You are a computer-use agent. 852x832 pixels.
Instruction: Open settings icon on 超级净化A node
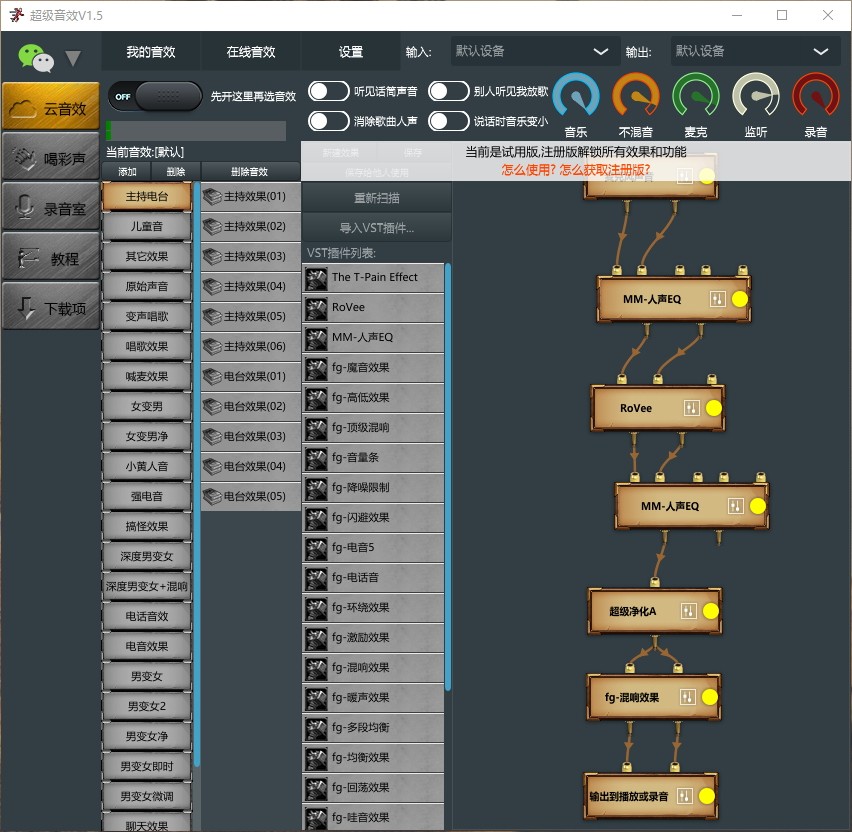688,611
